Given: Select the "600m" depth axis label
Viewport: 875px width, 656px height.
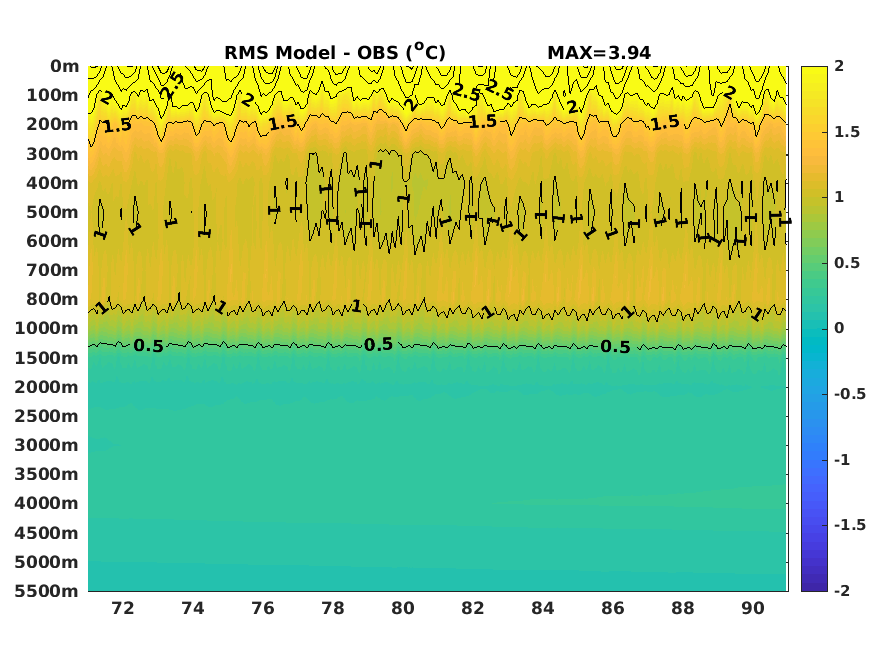Looking at the screenshot, I should click(52, 241).
